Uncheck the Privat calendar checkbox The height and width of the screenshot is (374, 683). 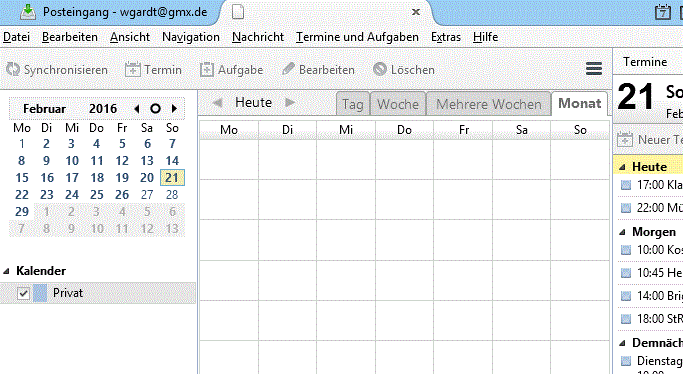tap(24, 293)
